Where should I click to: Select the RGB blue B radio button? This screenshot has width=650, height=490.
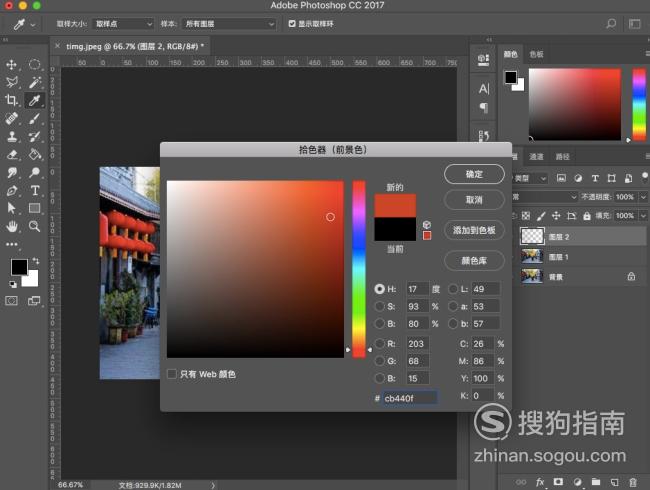click(379, 378)
